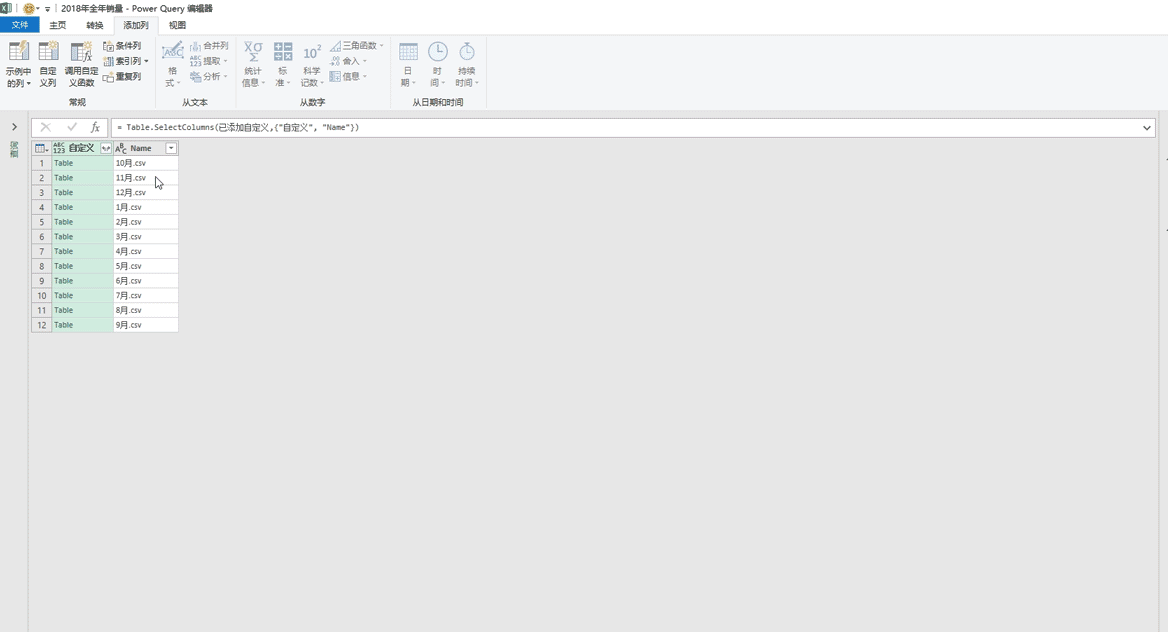Open 标准 (Standard) arithmetic tool
The image size is (1168, 632).
(282, 64)
